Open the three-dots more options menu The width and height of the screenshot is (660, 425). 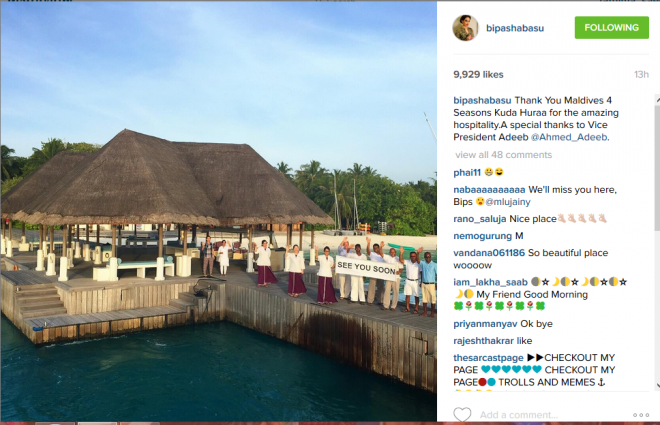pos(641,414)
